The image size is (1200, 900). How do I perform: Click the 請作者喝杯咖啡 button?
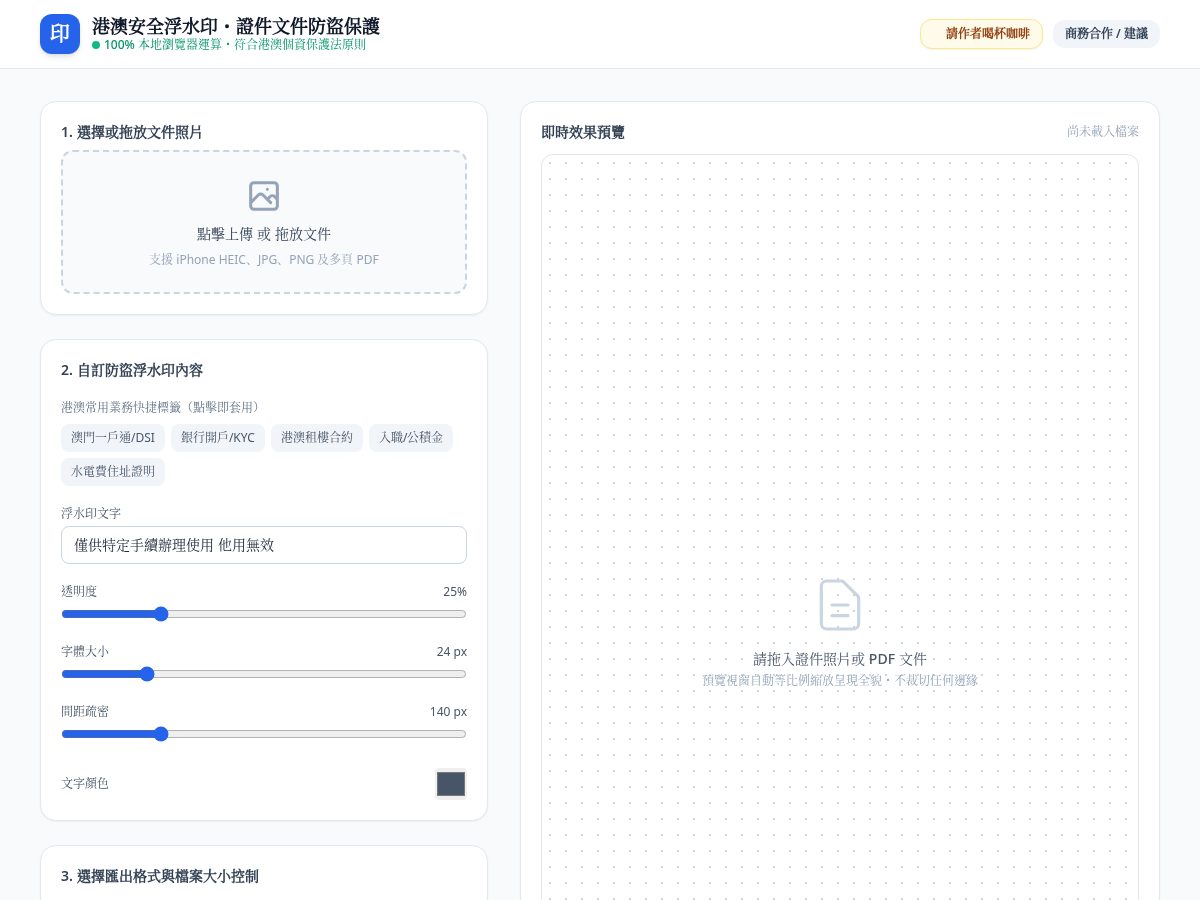(x=981, y=34)
